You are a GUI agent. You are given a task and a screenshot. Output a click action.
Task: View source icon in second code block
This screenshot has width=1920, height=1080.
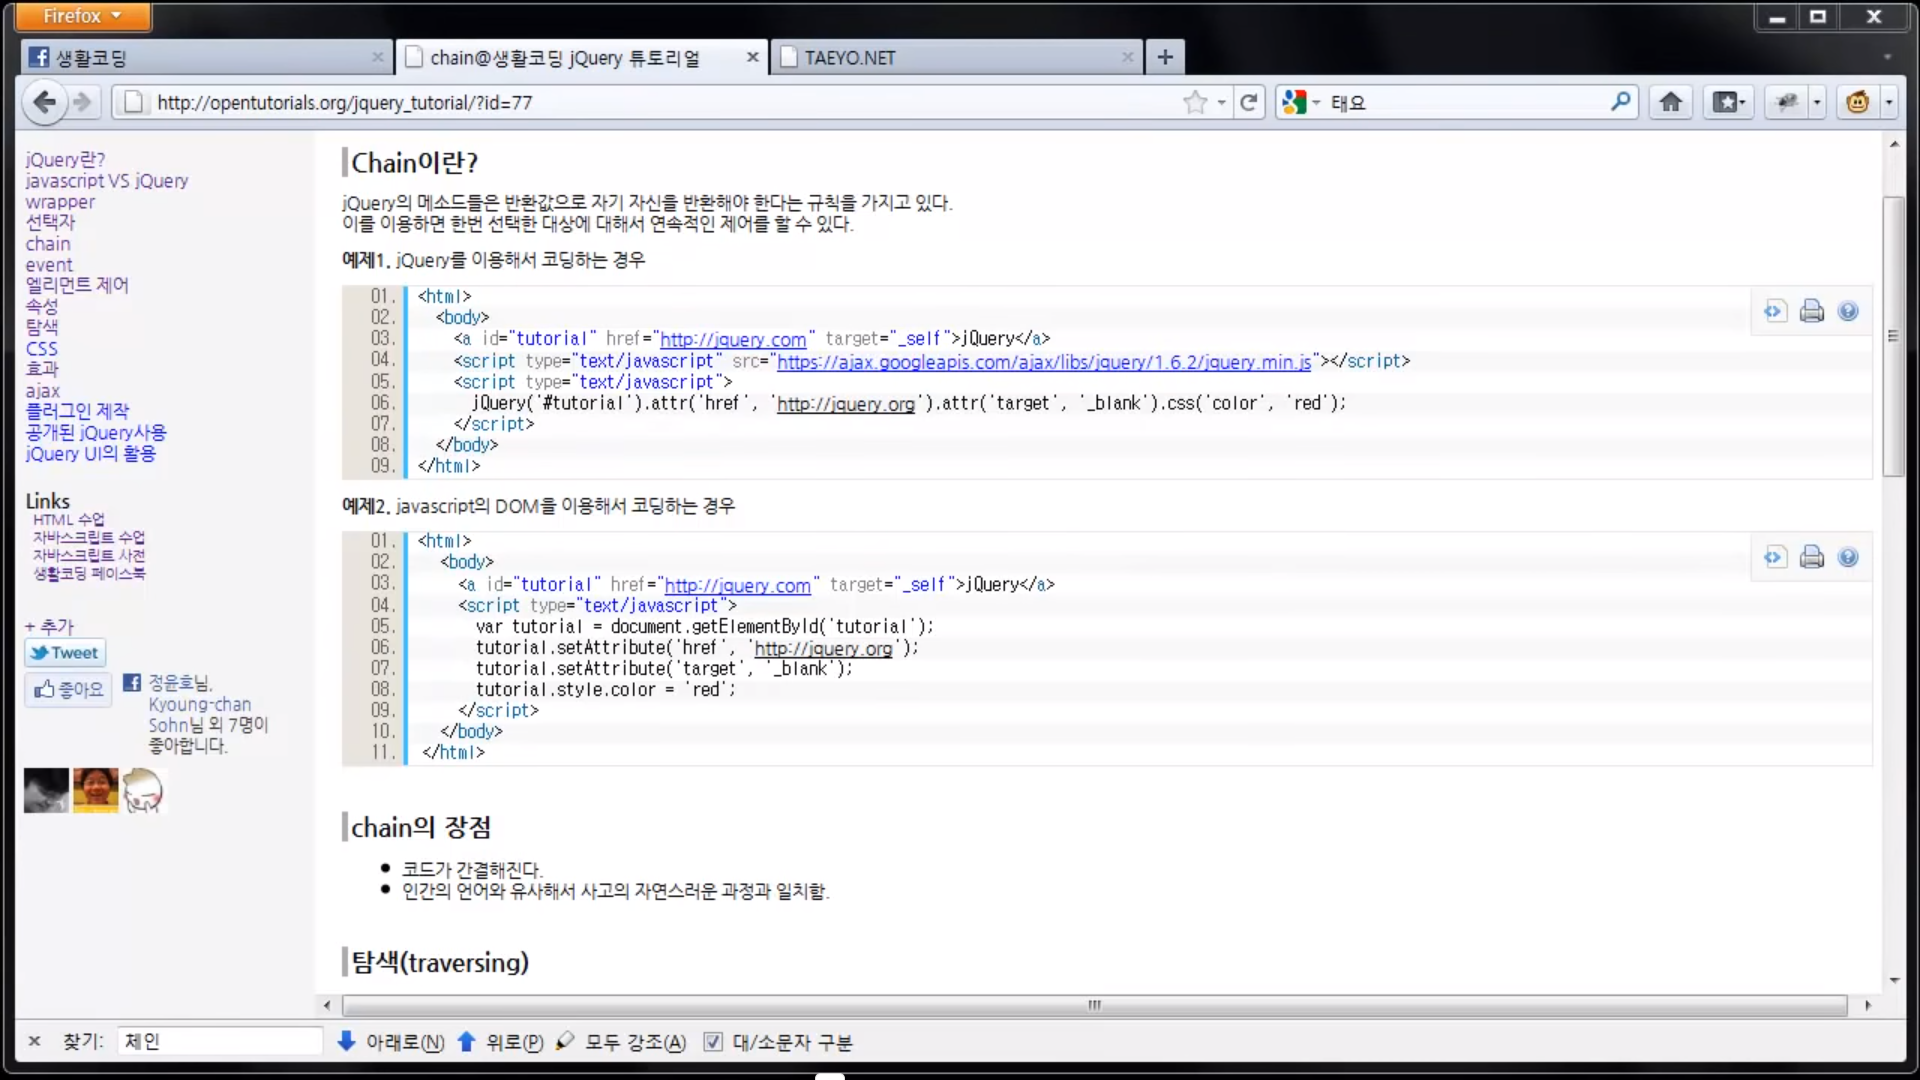click(x=1774, y=557)
